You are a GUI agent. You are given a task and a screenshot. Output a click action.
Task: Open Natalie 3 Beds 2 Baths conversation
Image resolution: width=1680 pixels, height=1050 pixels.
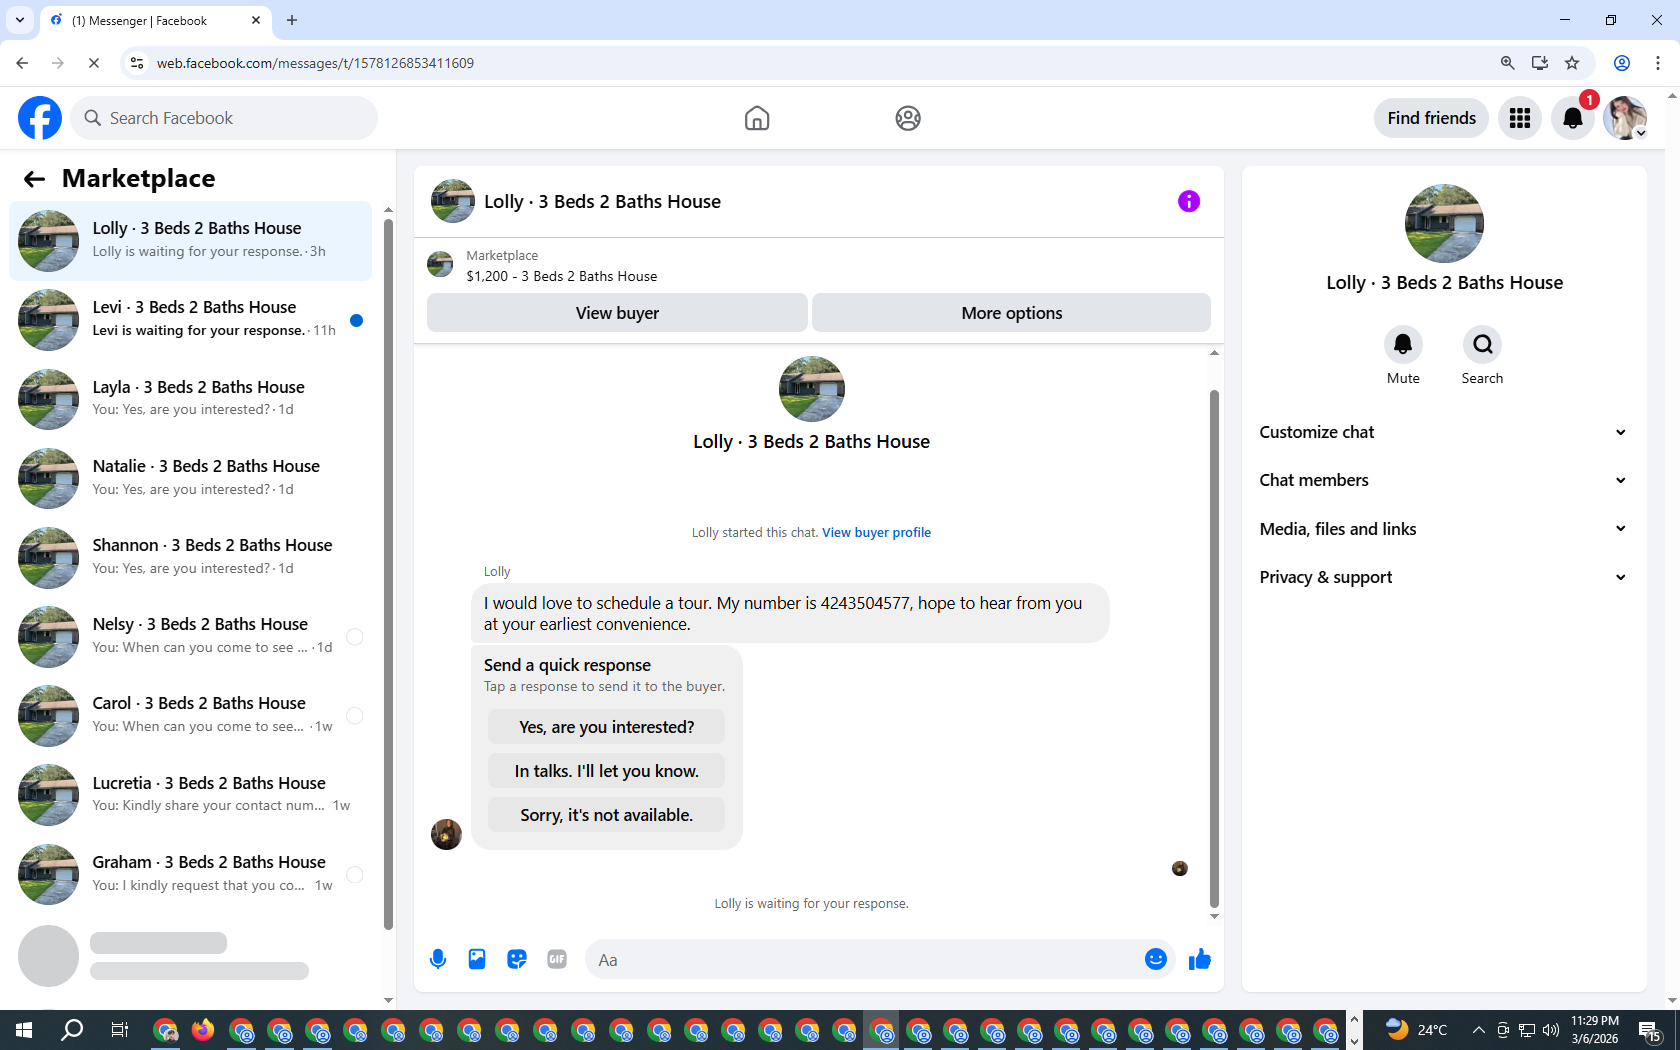pyautogui.click(x=190, y=478)
